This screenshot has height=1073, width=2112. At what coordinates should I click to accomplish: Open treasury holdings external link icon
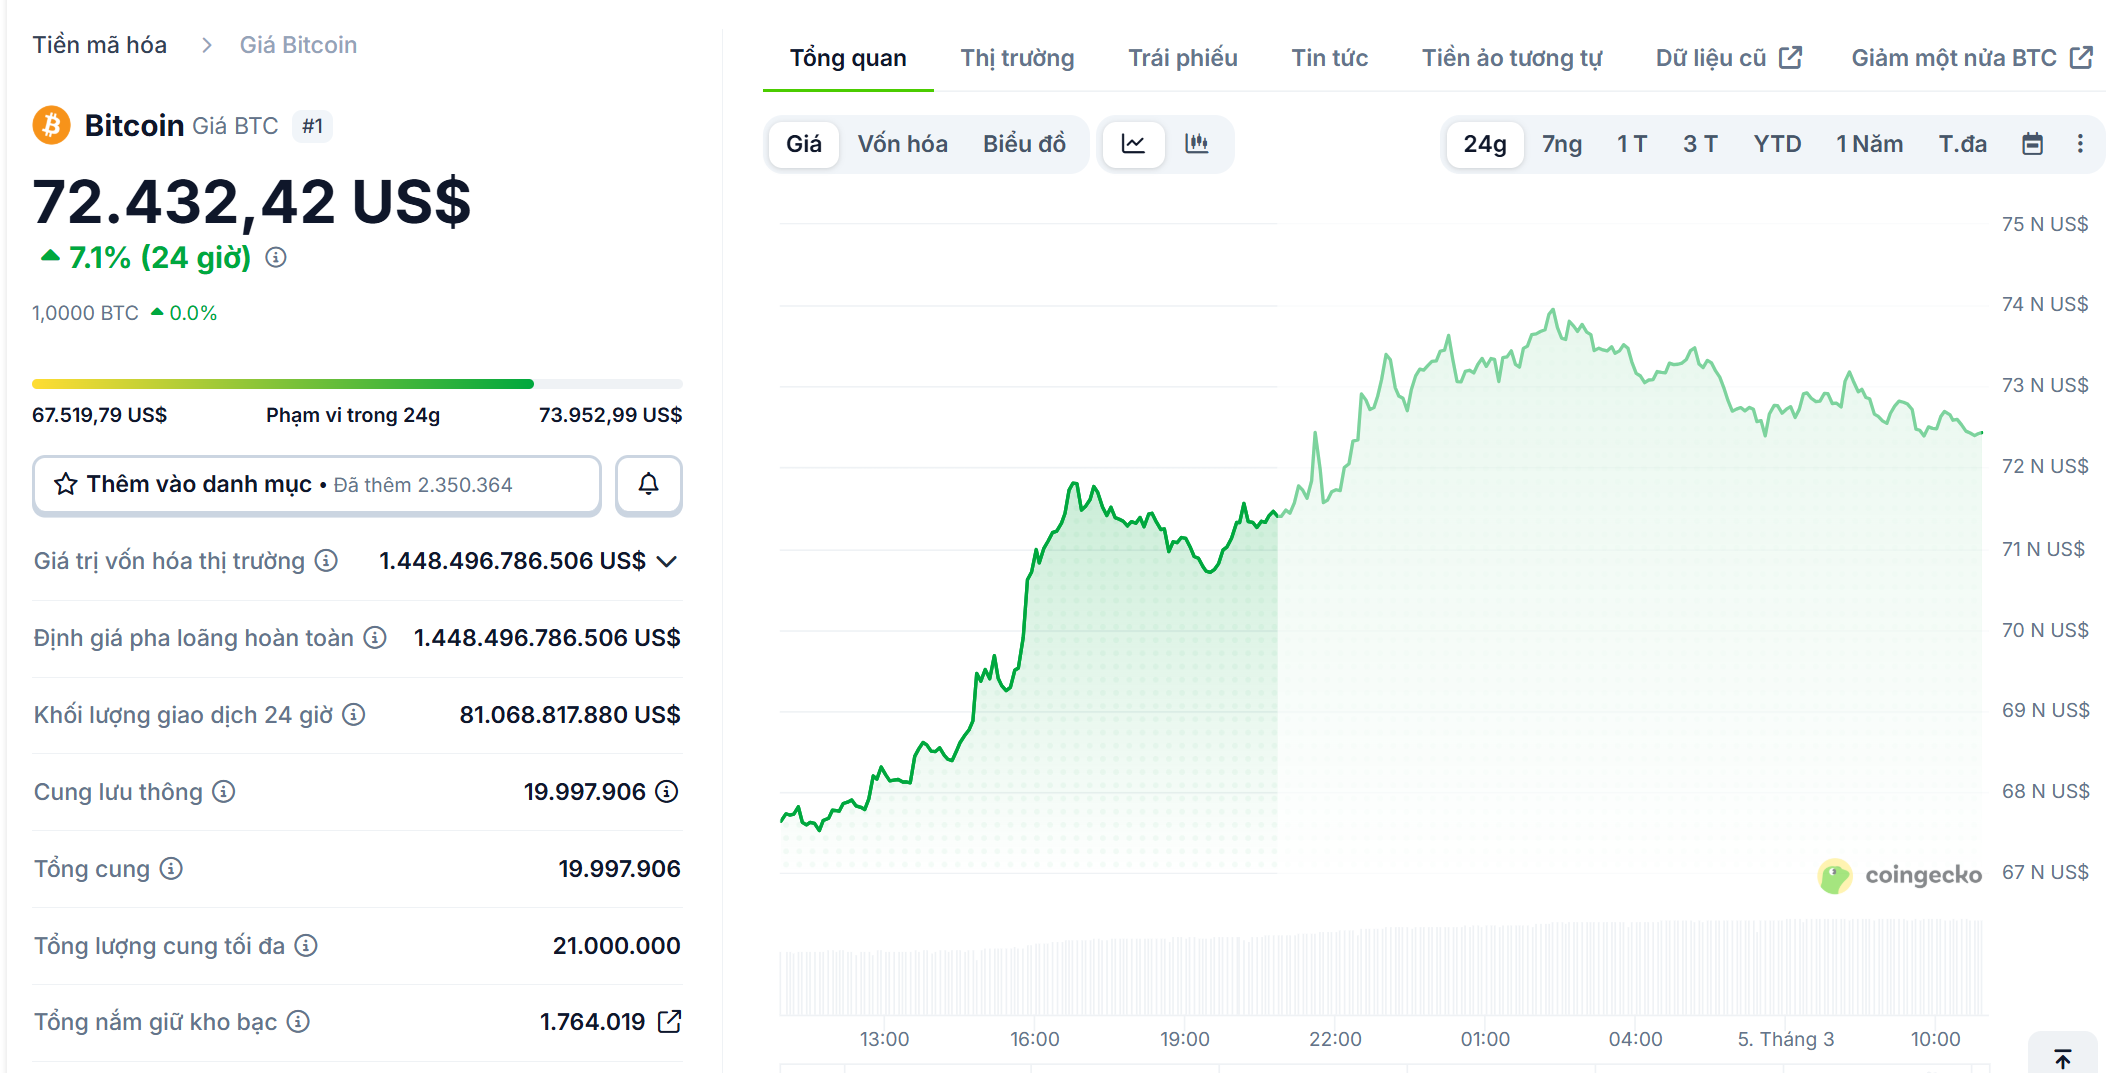[669, 1022]
